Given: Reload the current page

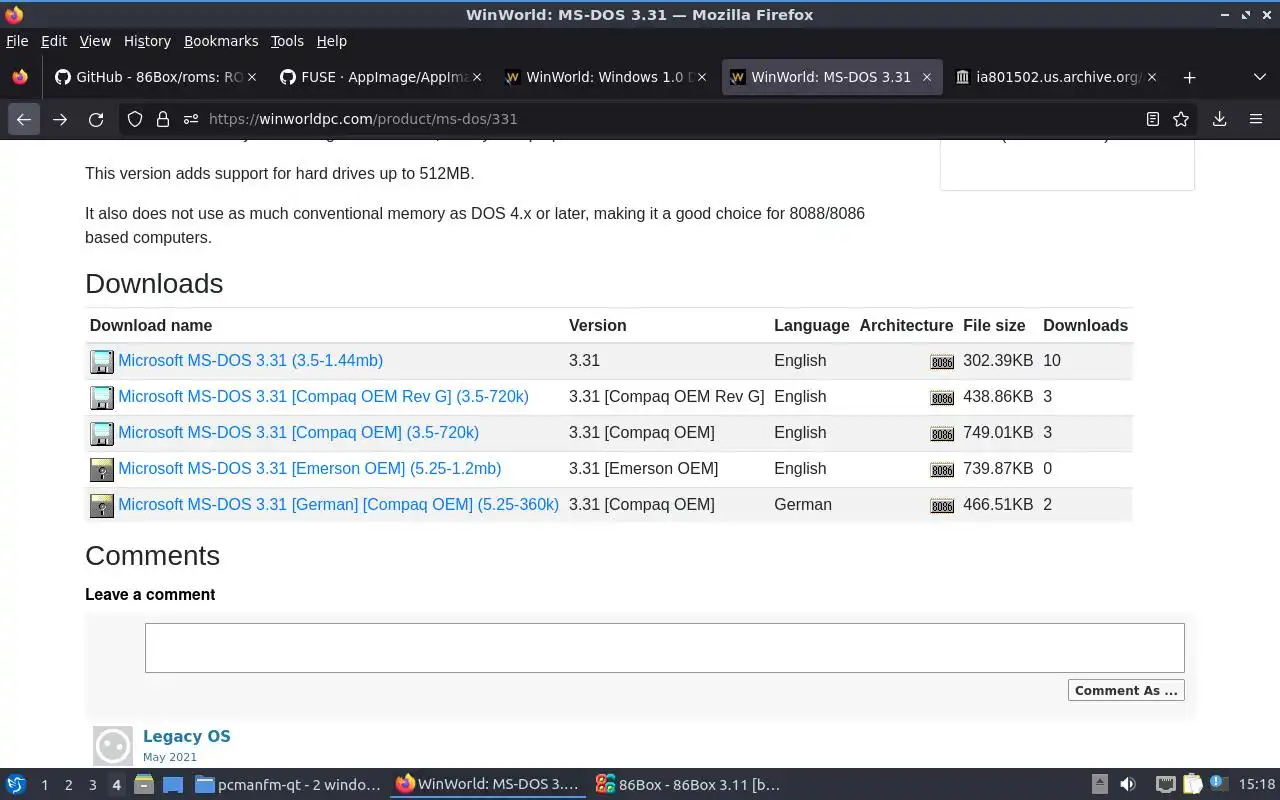Looking at the screenshot, I should coord(96,119).
